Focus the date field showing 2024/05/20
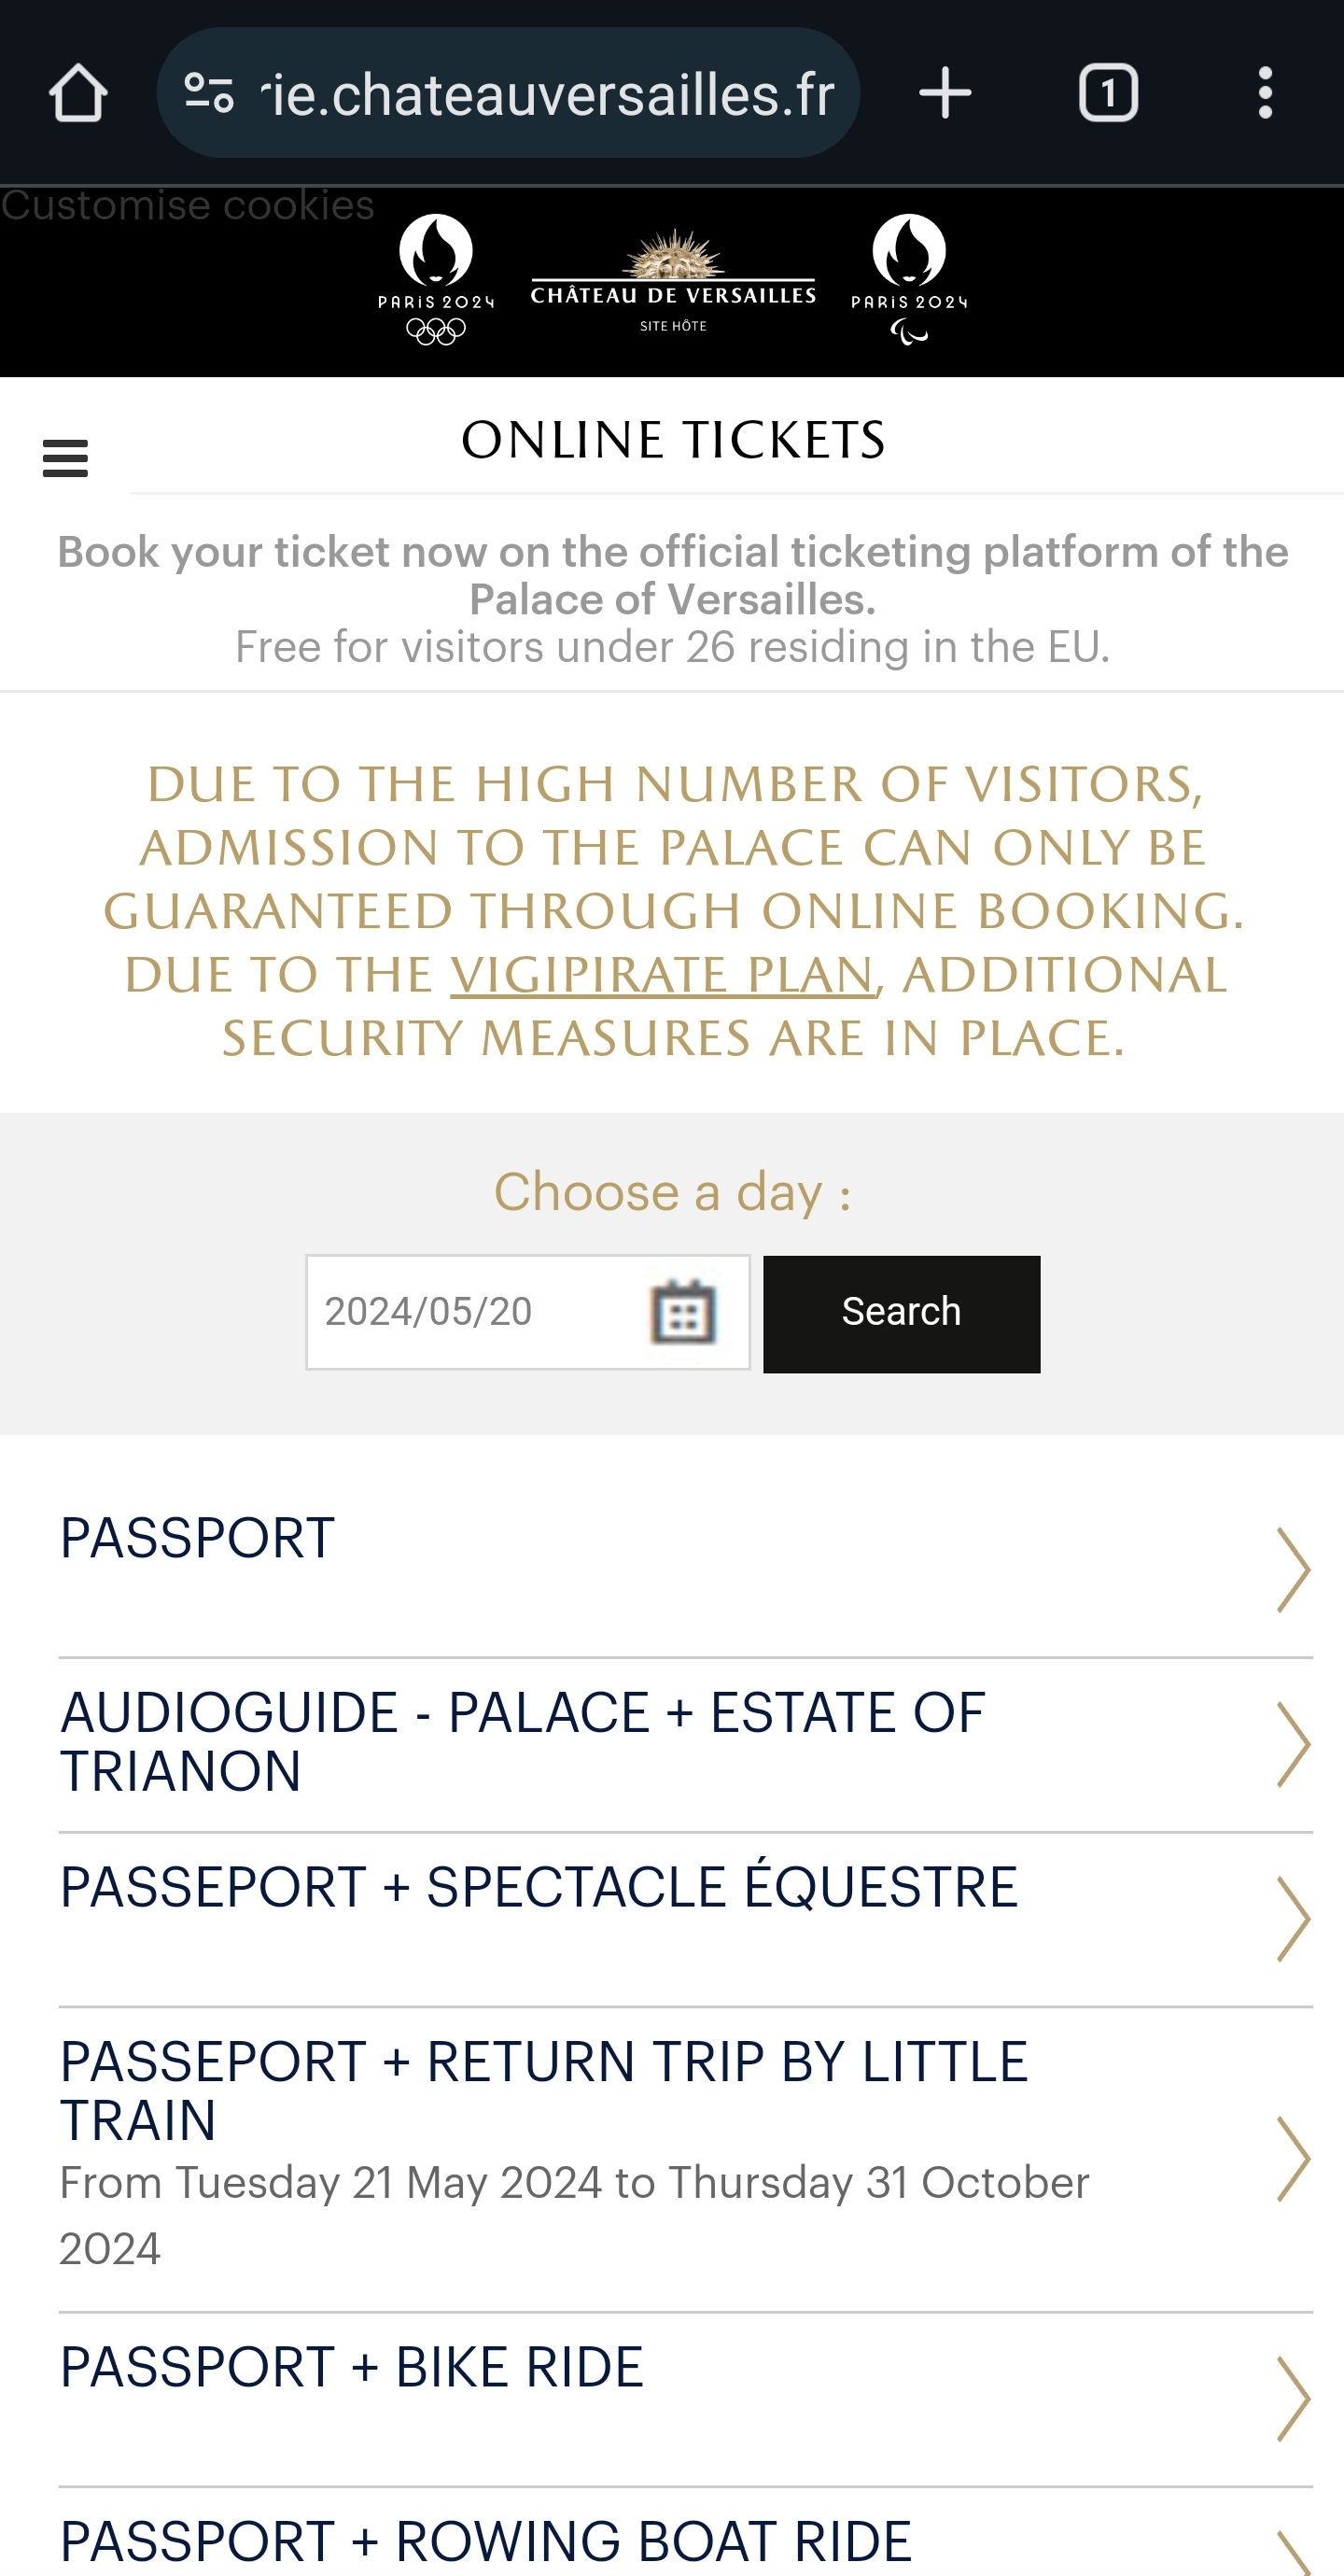 (x=470, y=1311)
